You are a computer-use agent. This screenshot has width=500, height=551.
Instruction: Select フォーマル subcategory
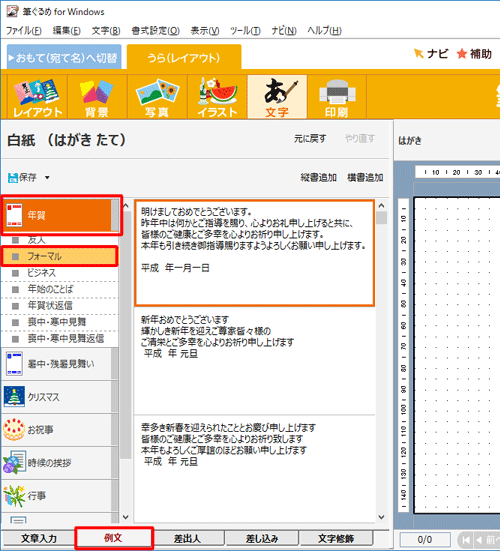pyautogui.click(x=60, y=256)
